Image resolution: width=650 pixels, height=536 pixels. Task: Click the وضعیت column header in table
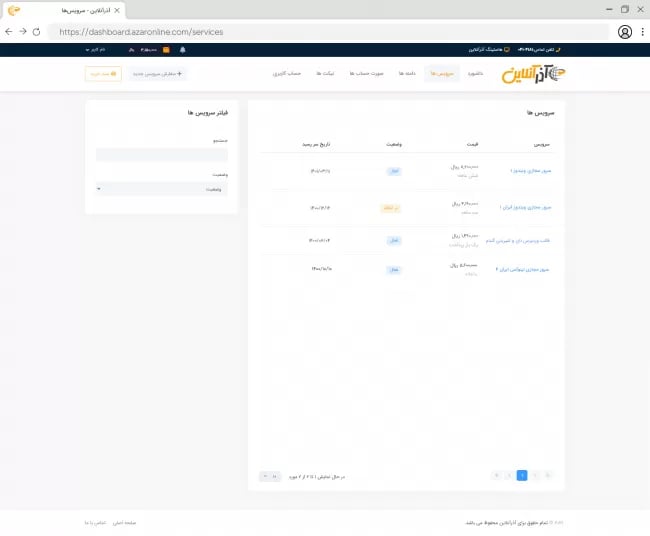(x=394, y=144)
